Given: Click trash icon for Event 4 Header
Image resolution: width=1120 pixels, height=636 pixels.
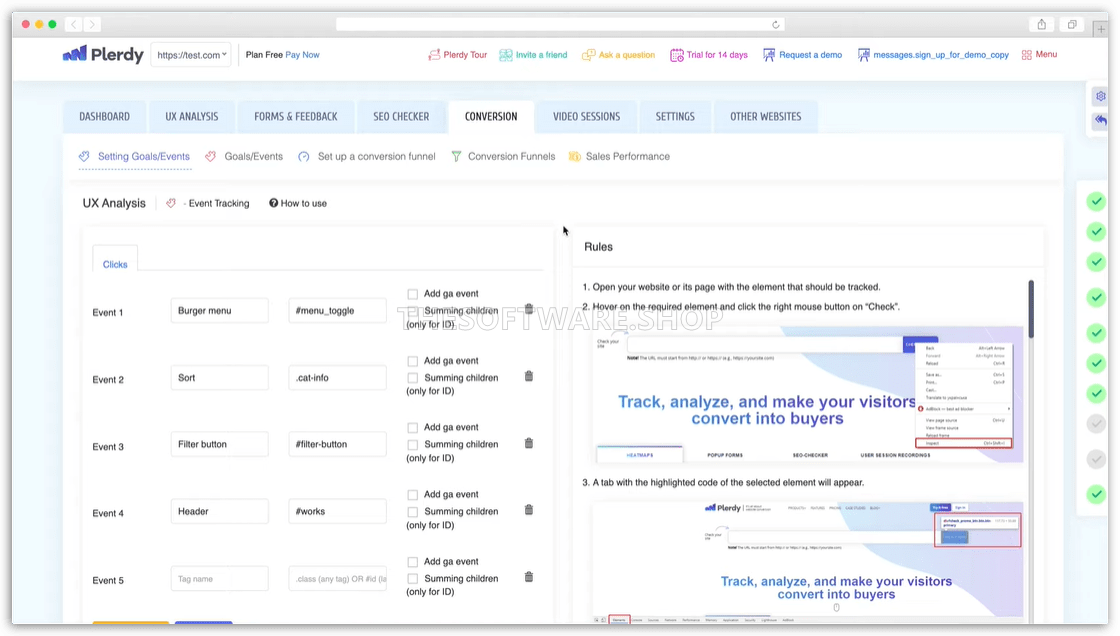Looking at the screenshot, I should (x=529, y=510).
